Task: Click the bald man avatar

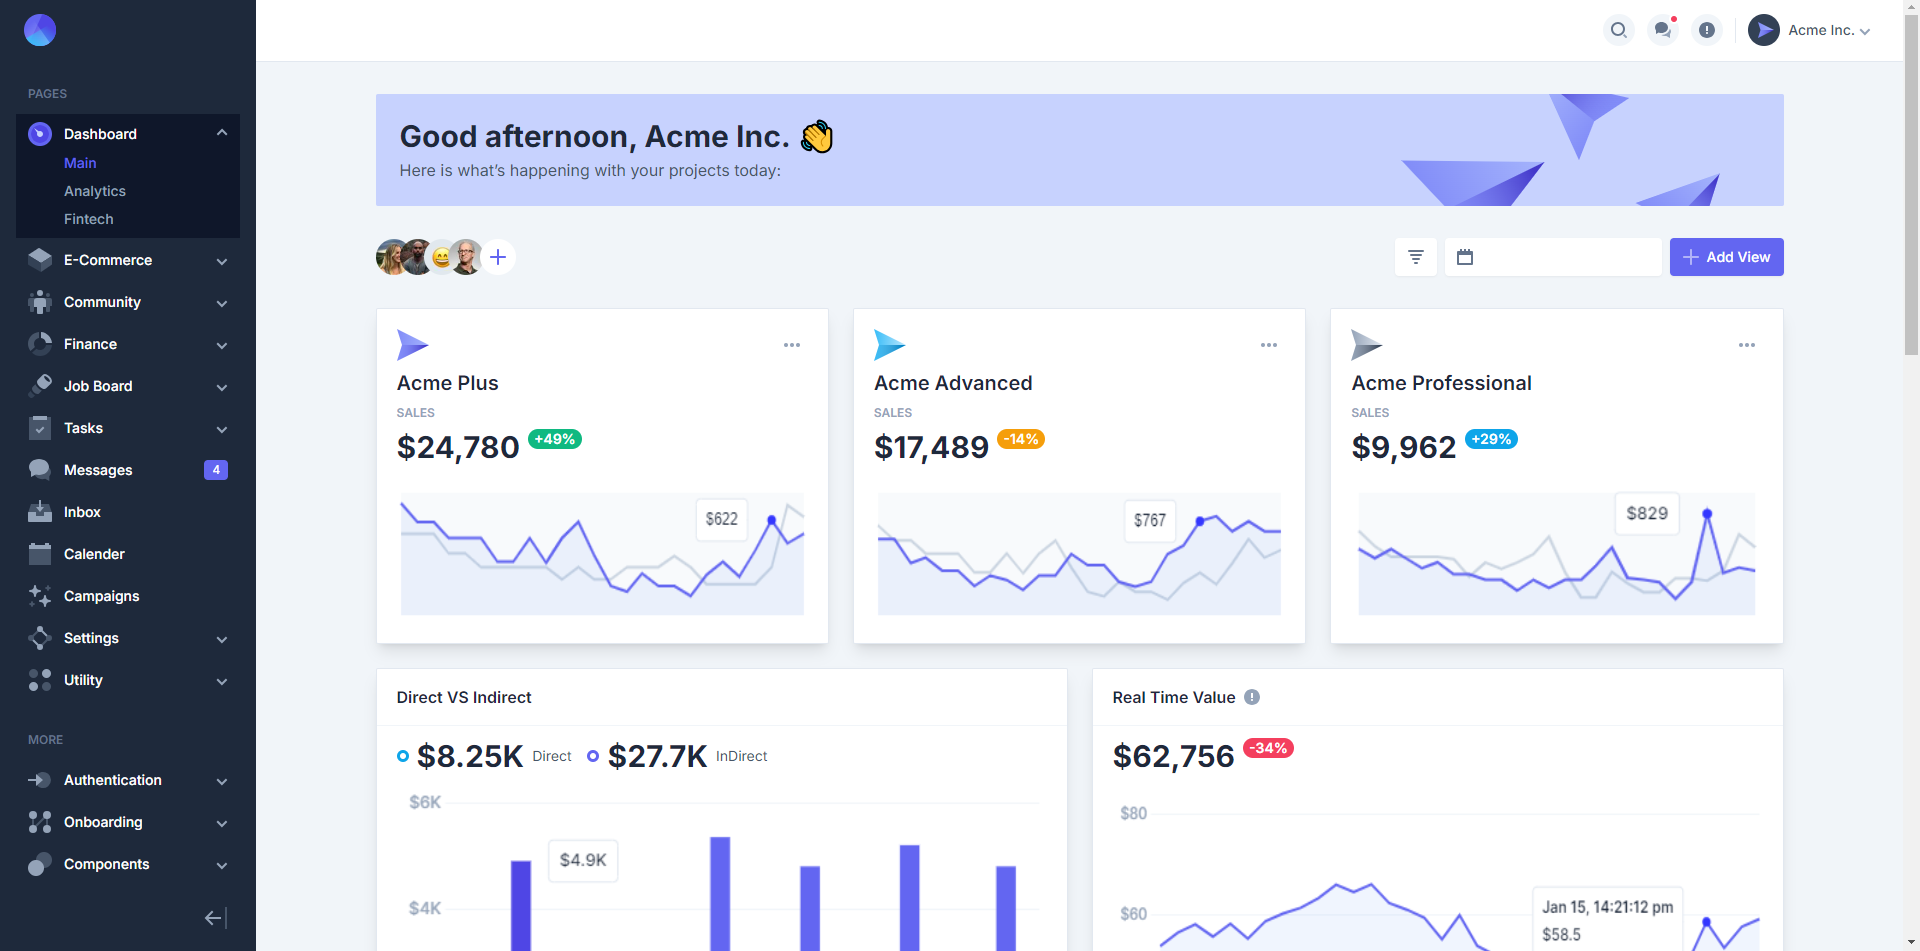Action: pyautogui.click(x=466, y=257)
